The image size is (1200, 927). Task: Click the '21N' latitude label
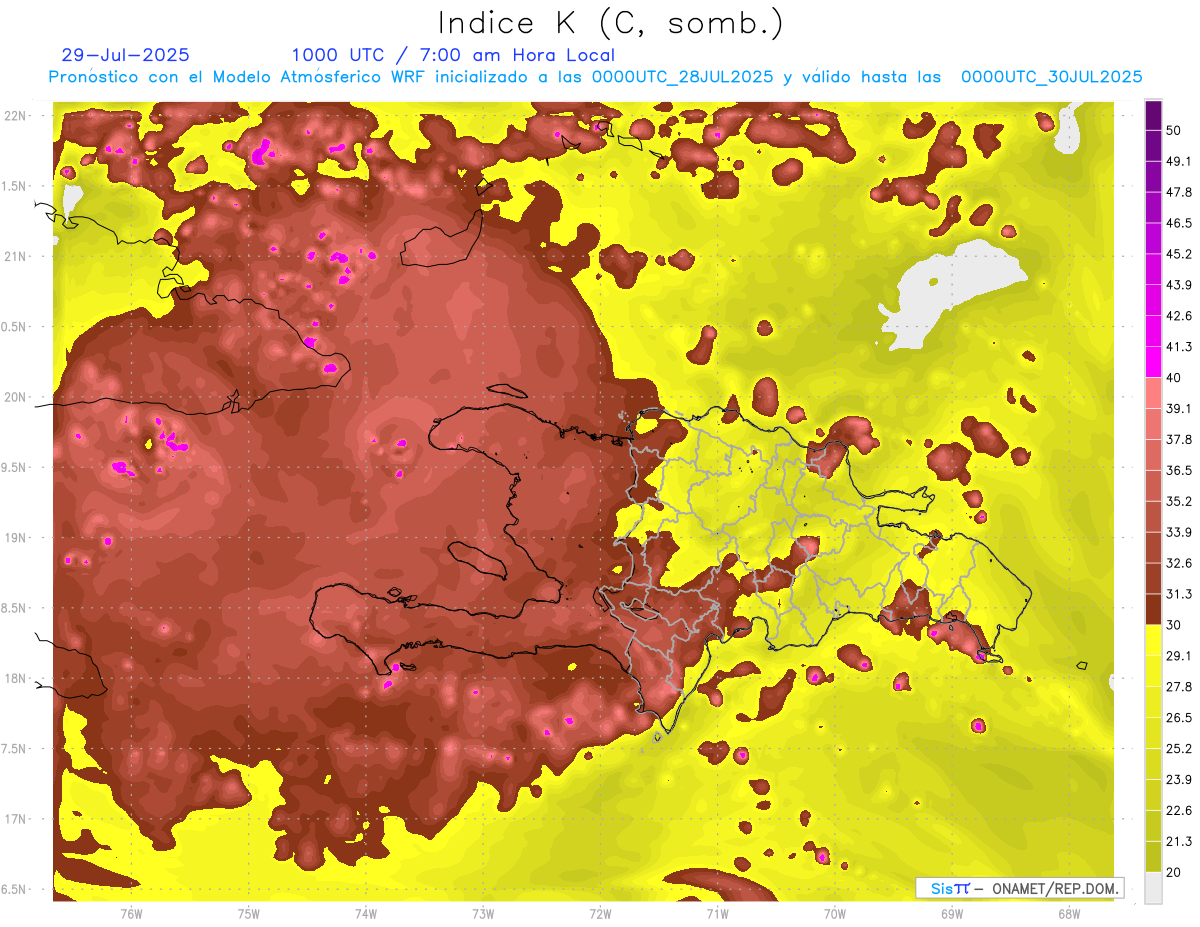click(16, 256)
